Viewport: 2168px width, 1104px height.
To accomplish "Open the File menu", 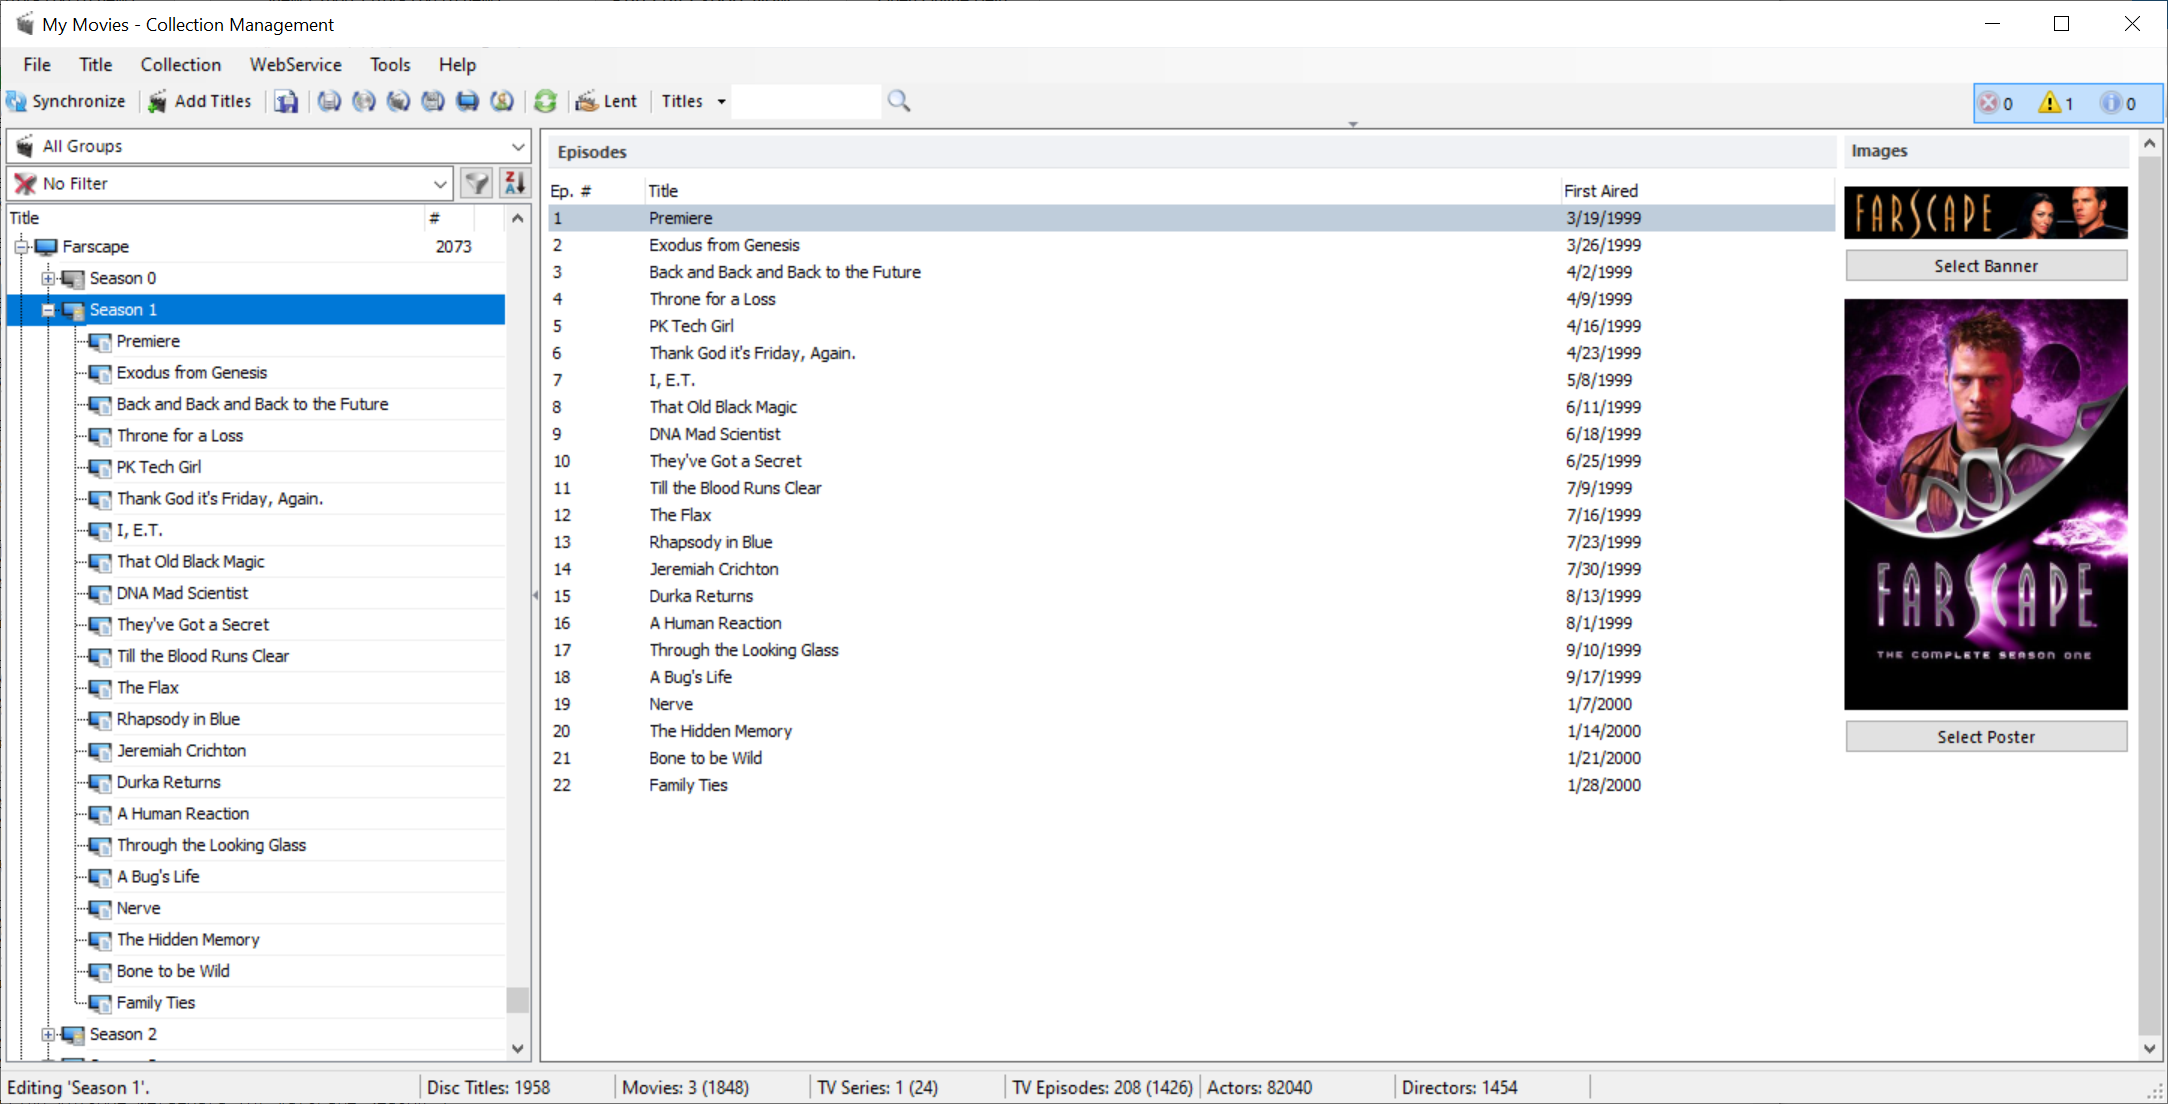I will [x=37, y=64].
